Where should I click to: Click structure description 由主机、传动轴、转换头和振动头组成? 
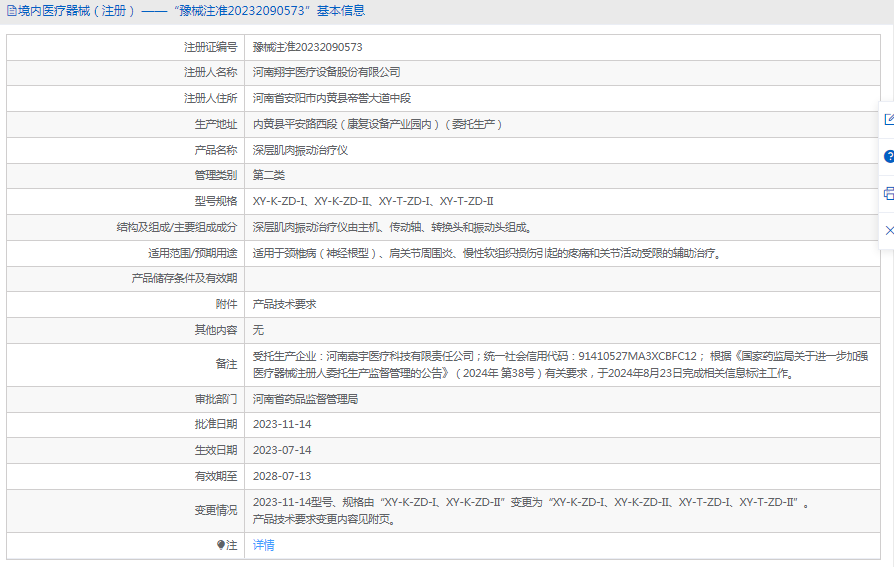[x=392, y=227]
